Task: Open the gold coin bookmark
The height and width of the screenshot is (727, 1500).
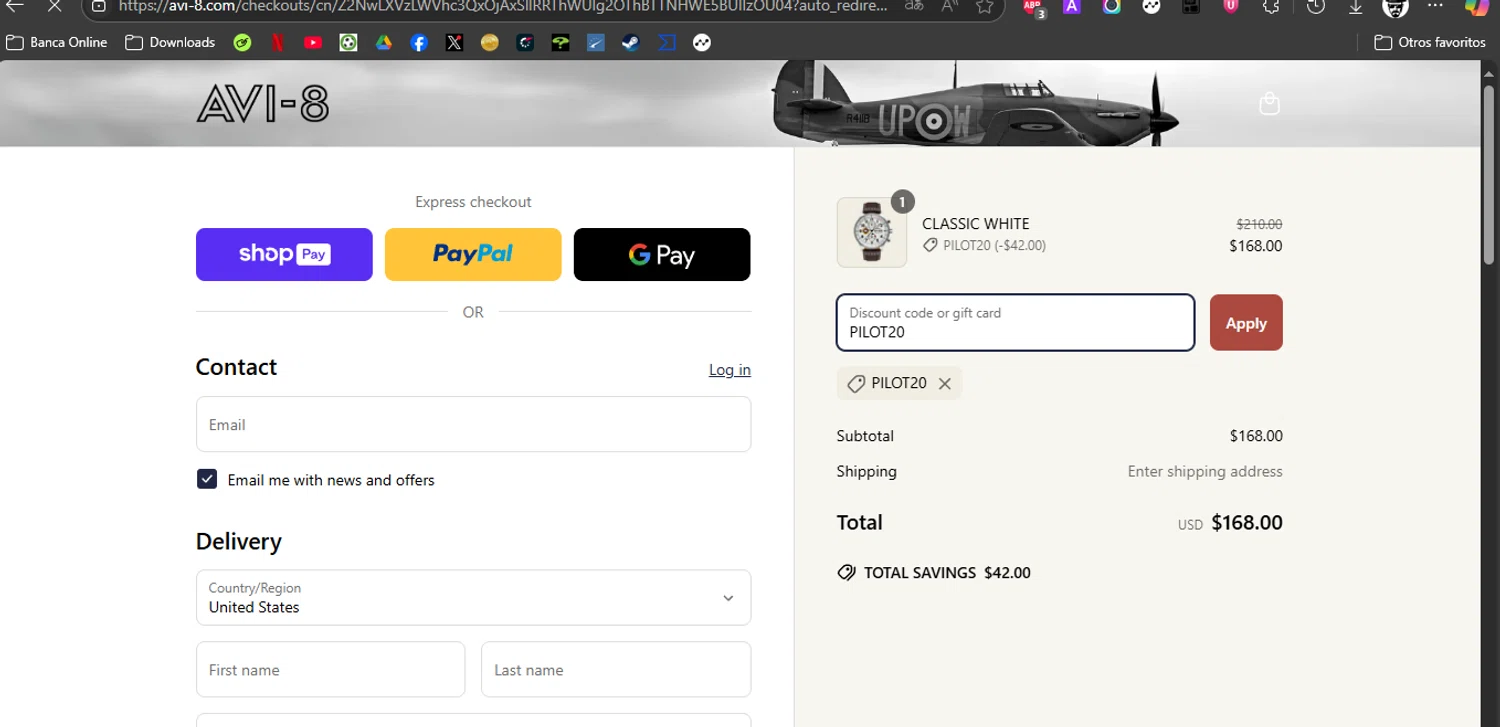Action: 489,43
